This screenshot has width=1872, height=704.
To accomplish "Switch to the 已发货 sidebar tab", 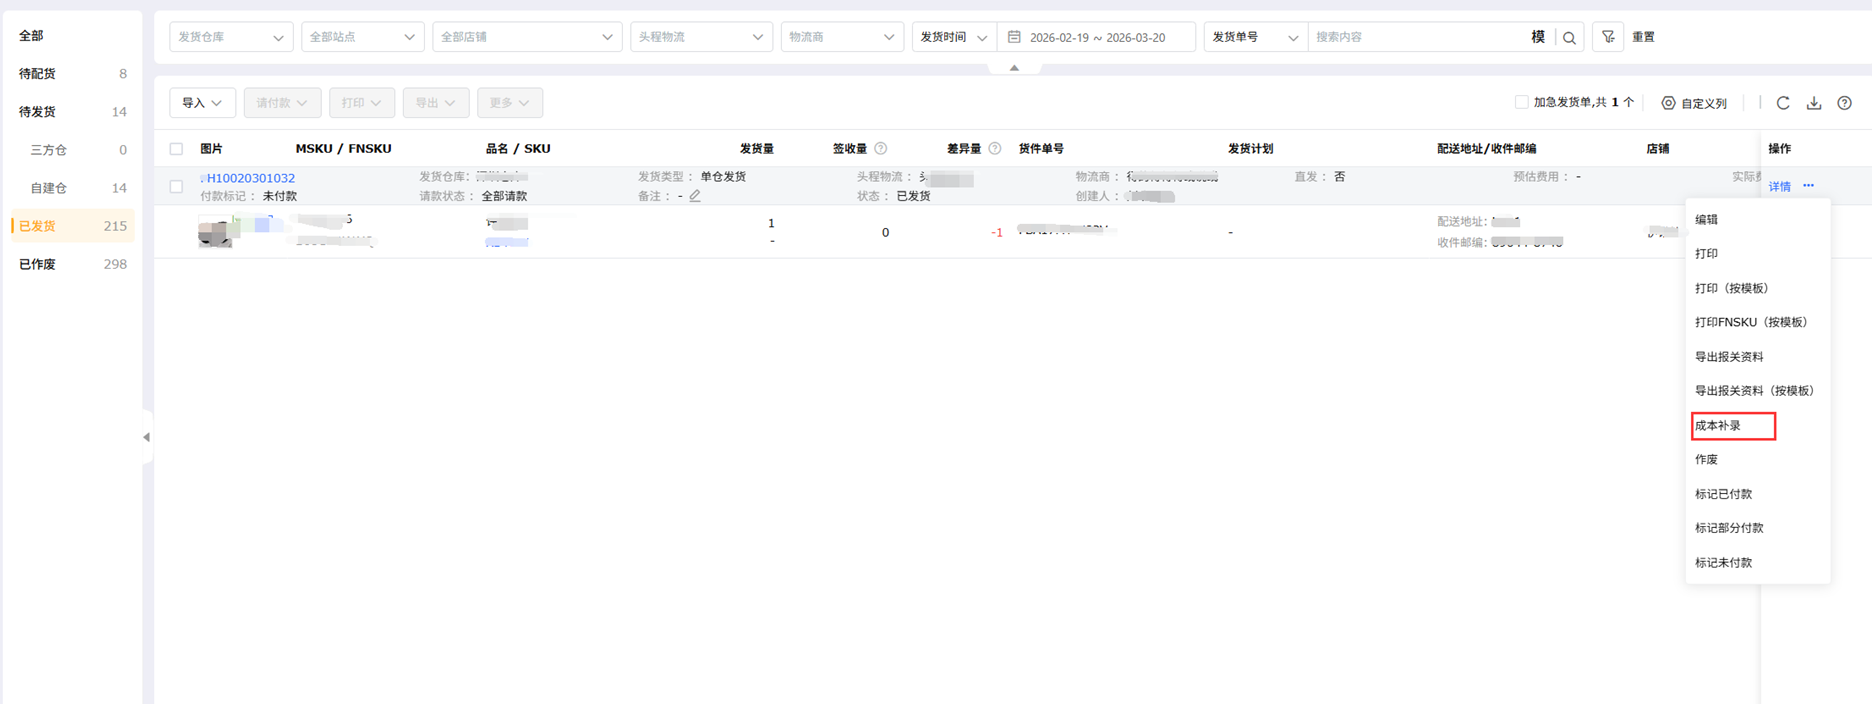I will 71,226.
